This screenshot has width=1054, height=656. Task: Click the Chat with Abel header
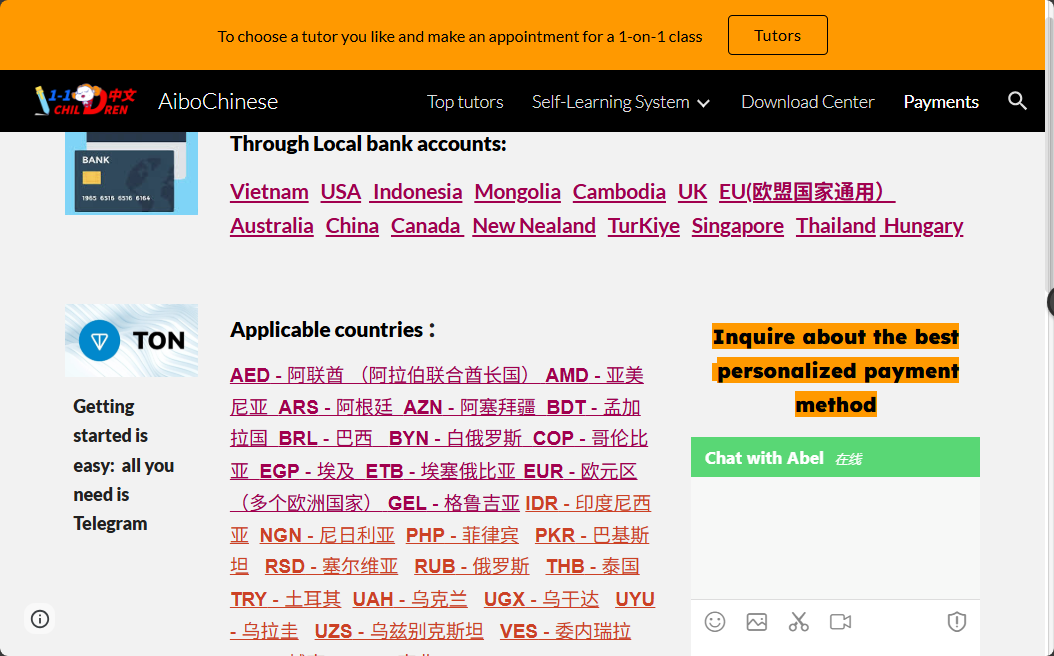tap(836, 458)
